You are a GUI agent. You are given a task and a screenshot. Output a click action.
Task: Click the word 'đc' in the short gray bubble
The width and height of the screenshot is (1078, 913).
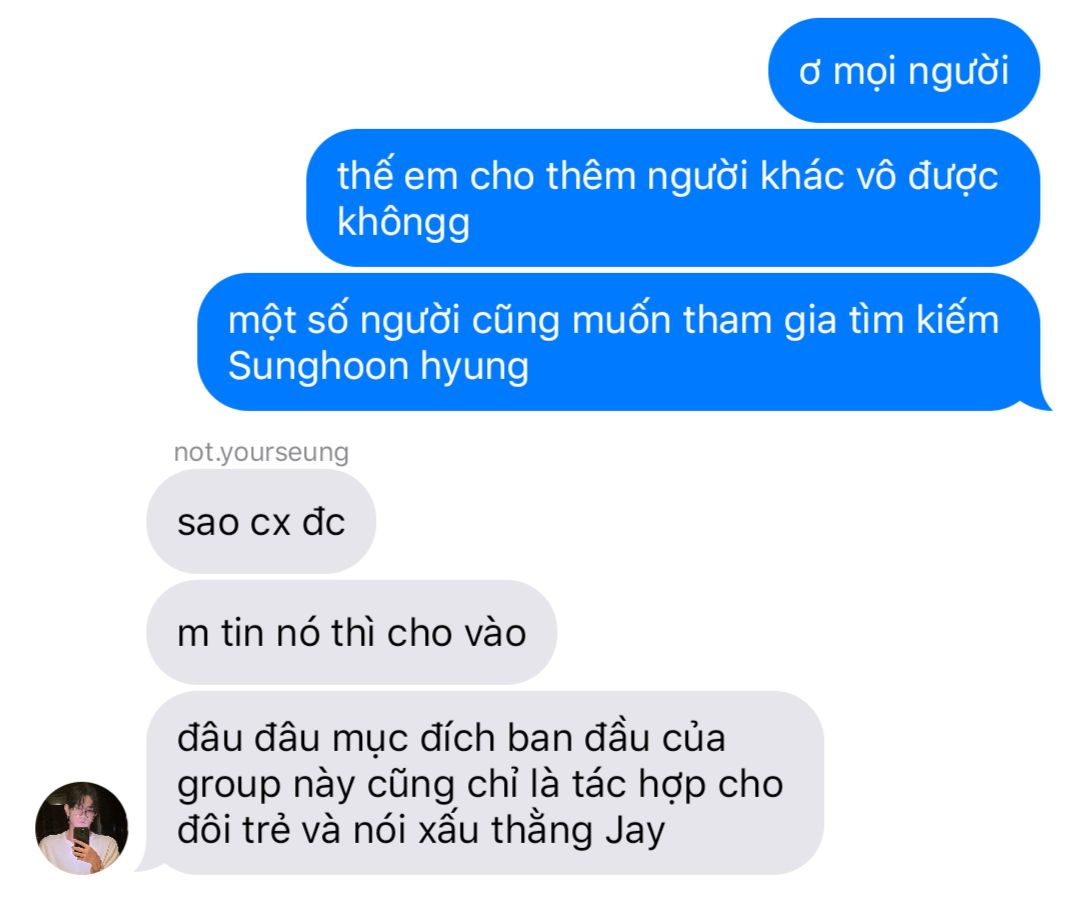pyautogui.click(x=324, y=522)
